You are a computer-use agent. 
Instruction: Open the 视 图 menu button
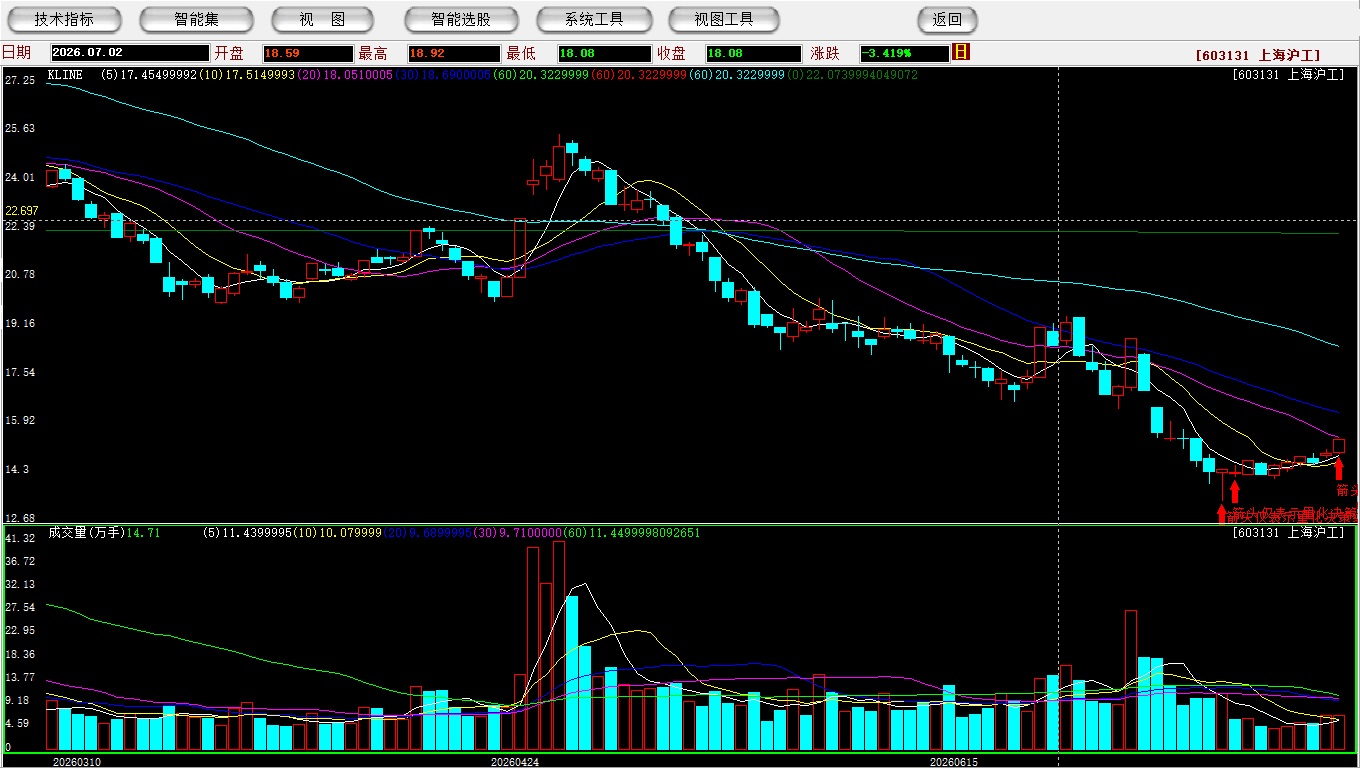point(322,19)
